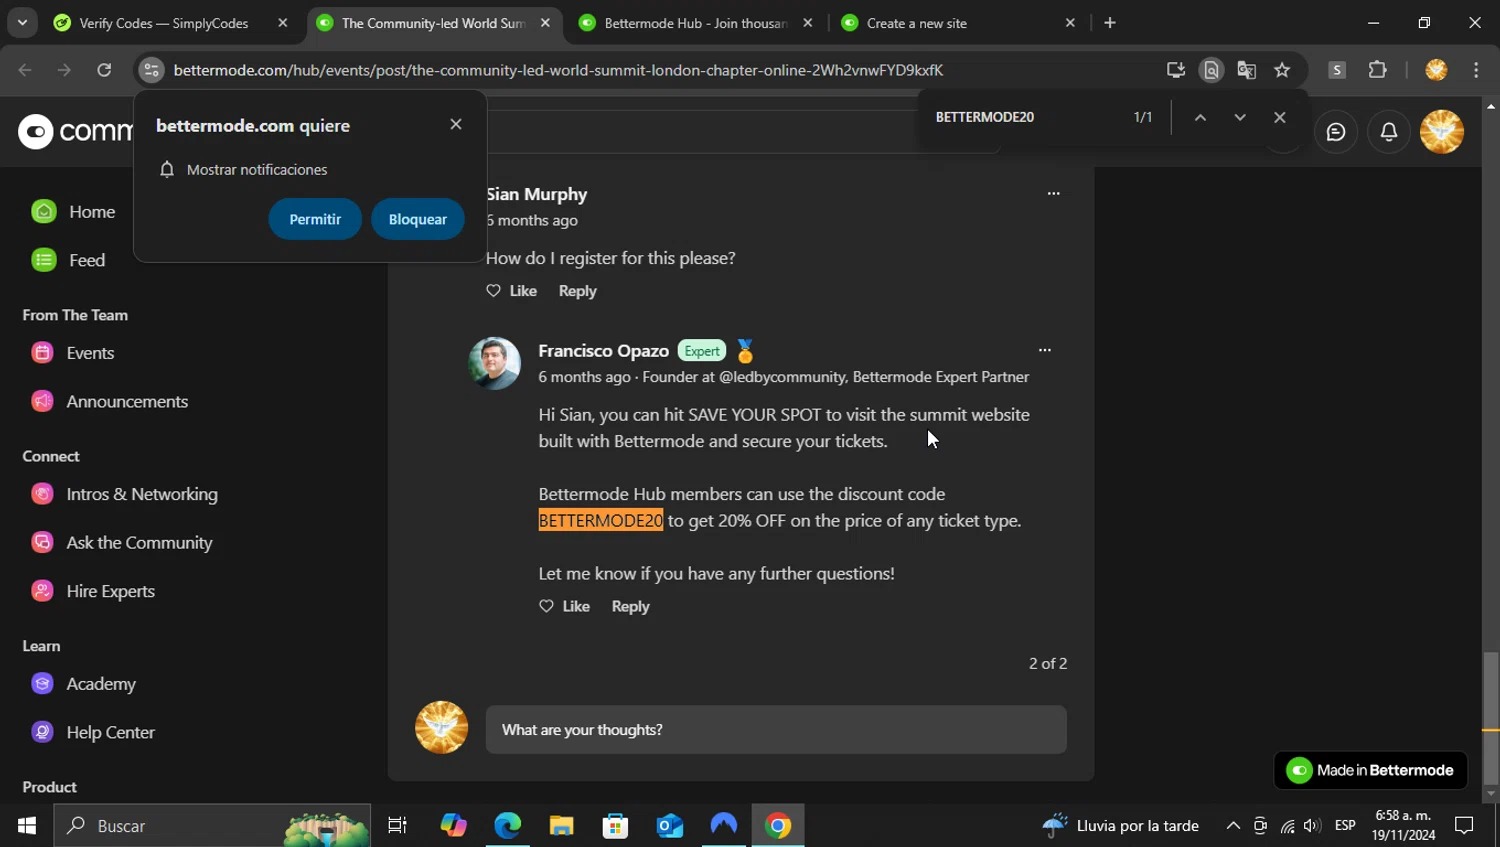Open the translate page icon

(x=1246, y=70)
